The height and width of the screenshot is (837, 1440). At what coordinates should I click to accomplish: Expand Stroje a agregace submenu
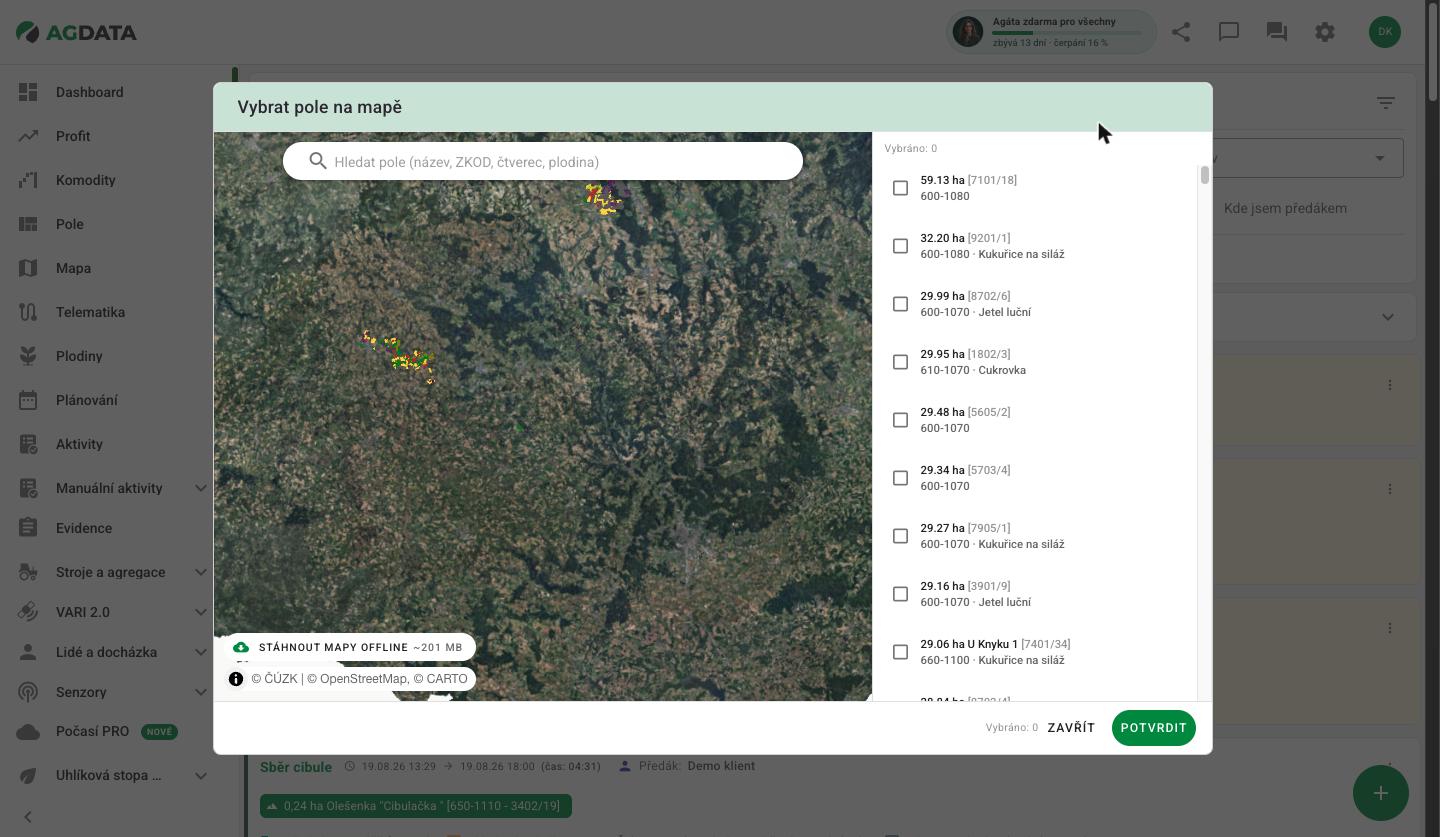point(200,572)
